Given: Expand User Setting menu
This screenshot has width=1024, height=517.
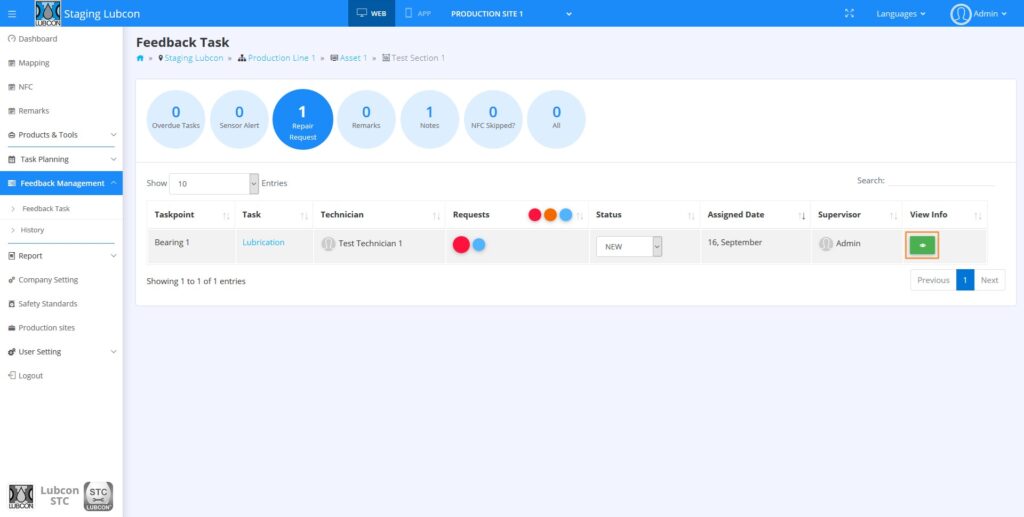Looking at the screenshot, I should tap(61, 352).
